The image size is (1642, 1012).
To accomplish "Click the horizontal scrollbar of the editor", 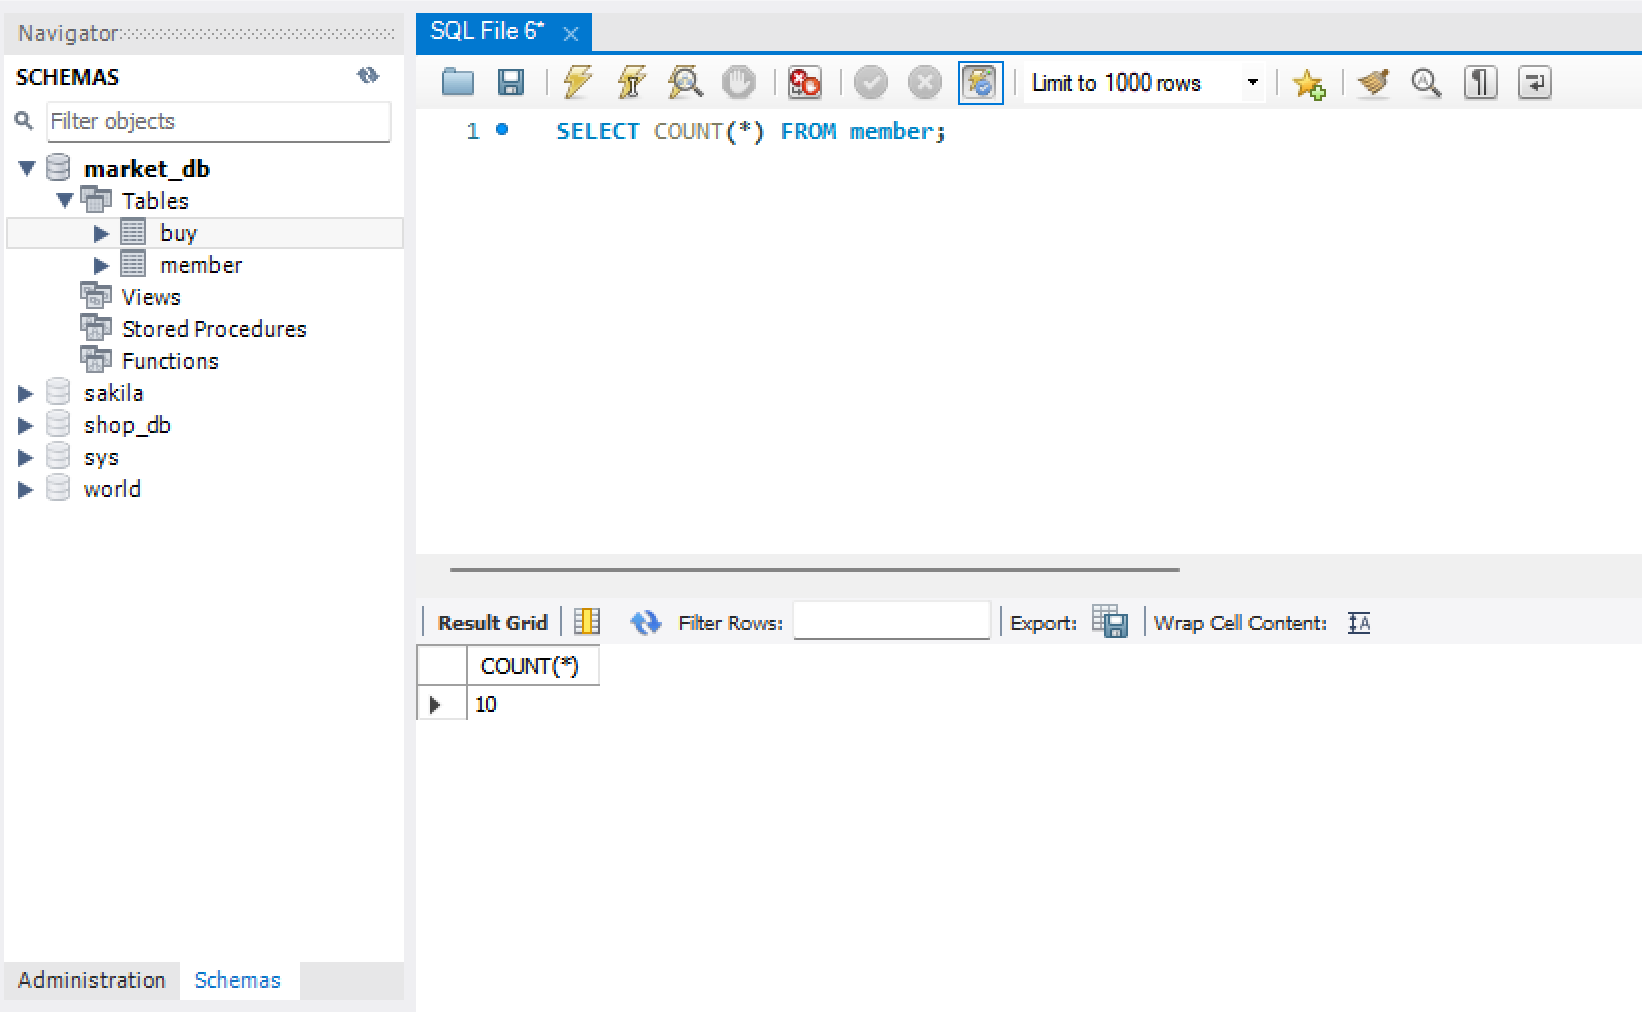I will click(814, 569).
